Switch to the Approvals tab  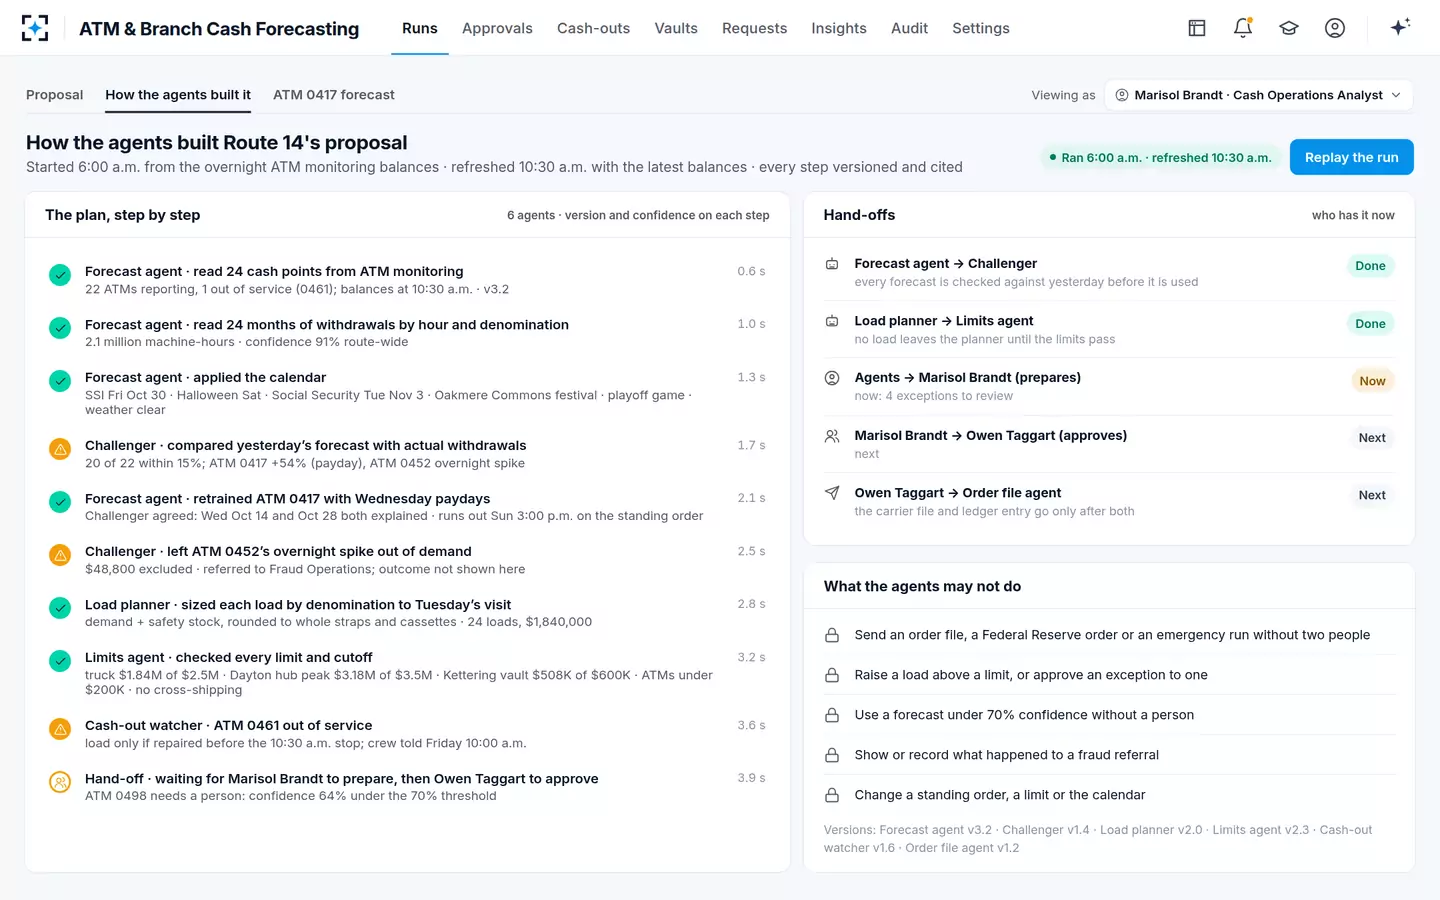pos(497,28)
